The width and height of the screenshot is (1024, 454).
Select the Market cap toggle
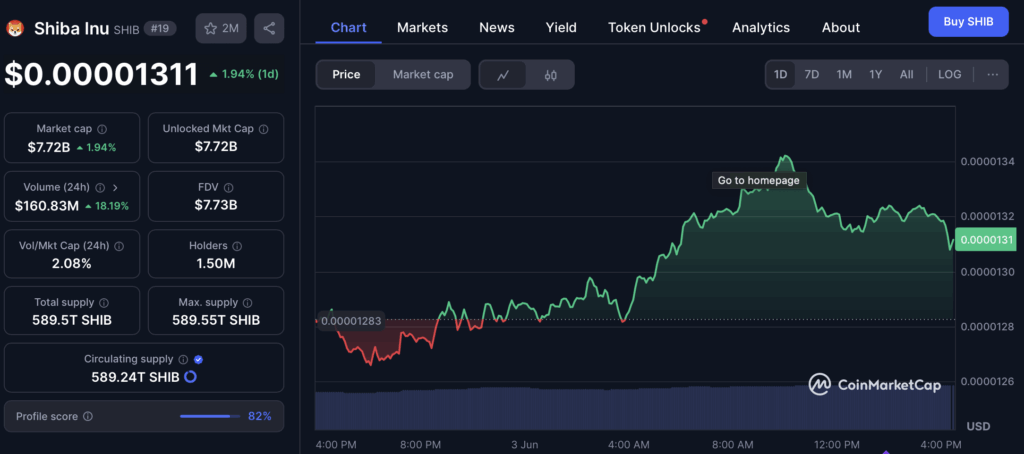pyautogui.click(x=423, y=74)
